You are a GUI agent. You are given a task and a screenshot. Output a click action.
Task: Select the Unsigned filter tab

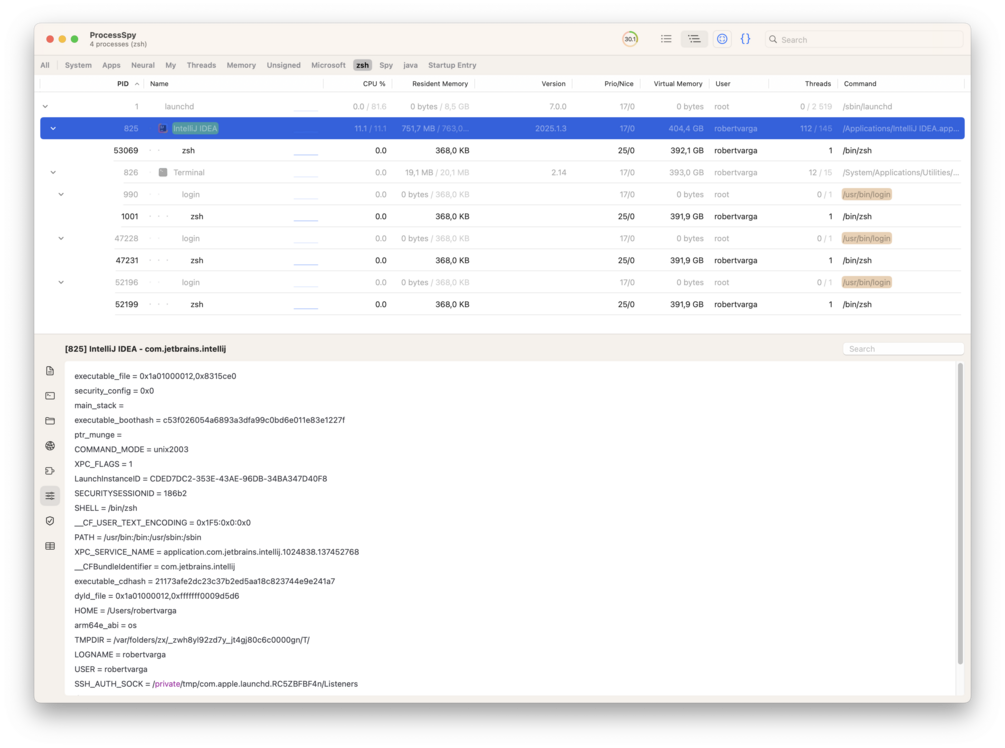tap(283, 65)
